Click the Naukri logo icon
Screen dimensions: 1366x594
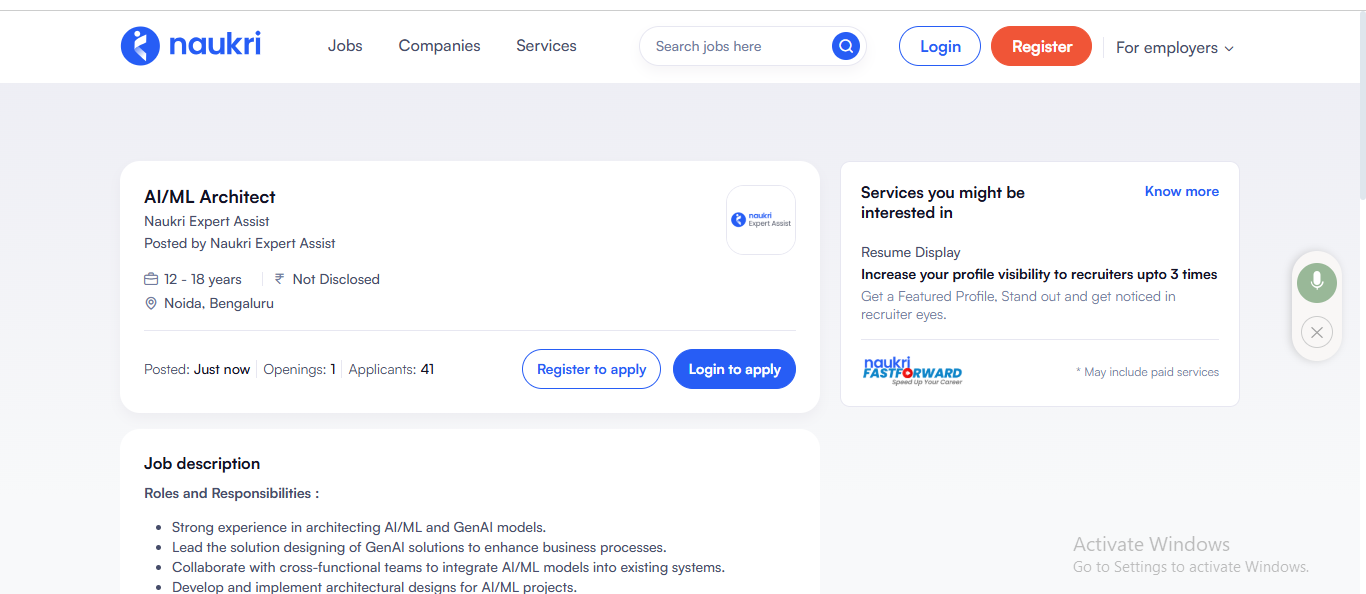(142, 45)
